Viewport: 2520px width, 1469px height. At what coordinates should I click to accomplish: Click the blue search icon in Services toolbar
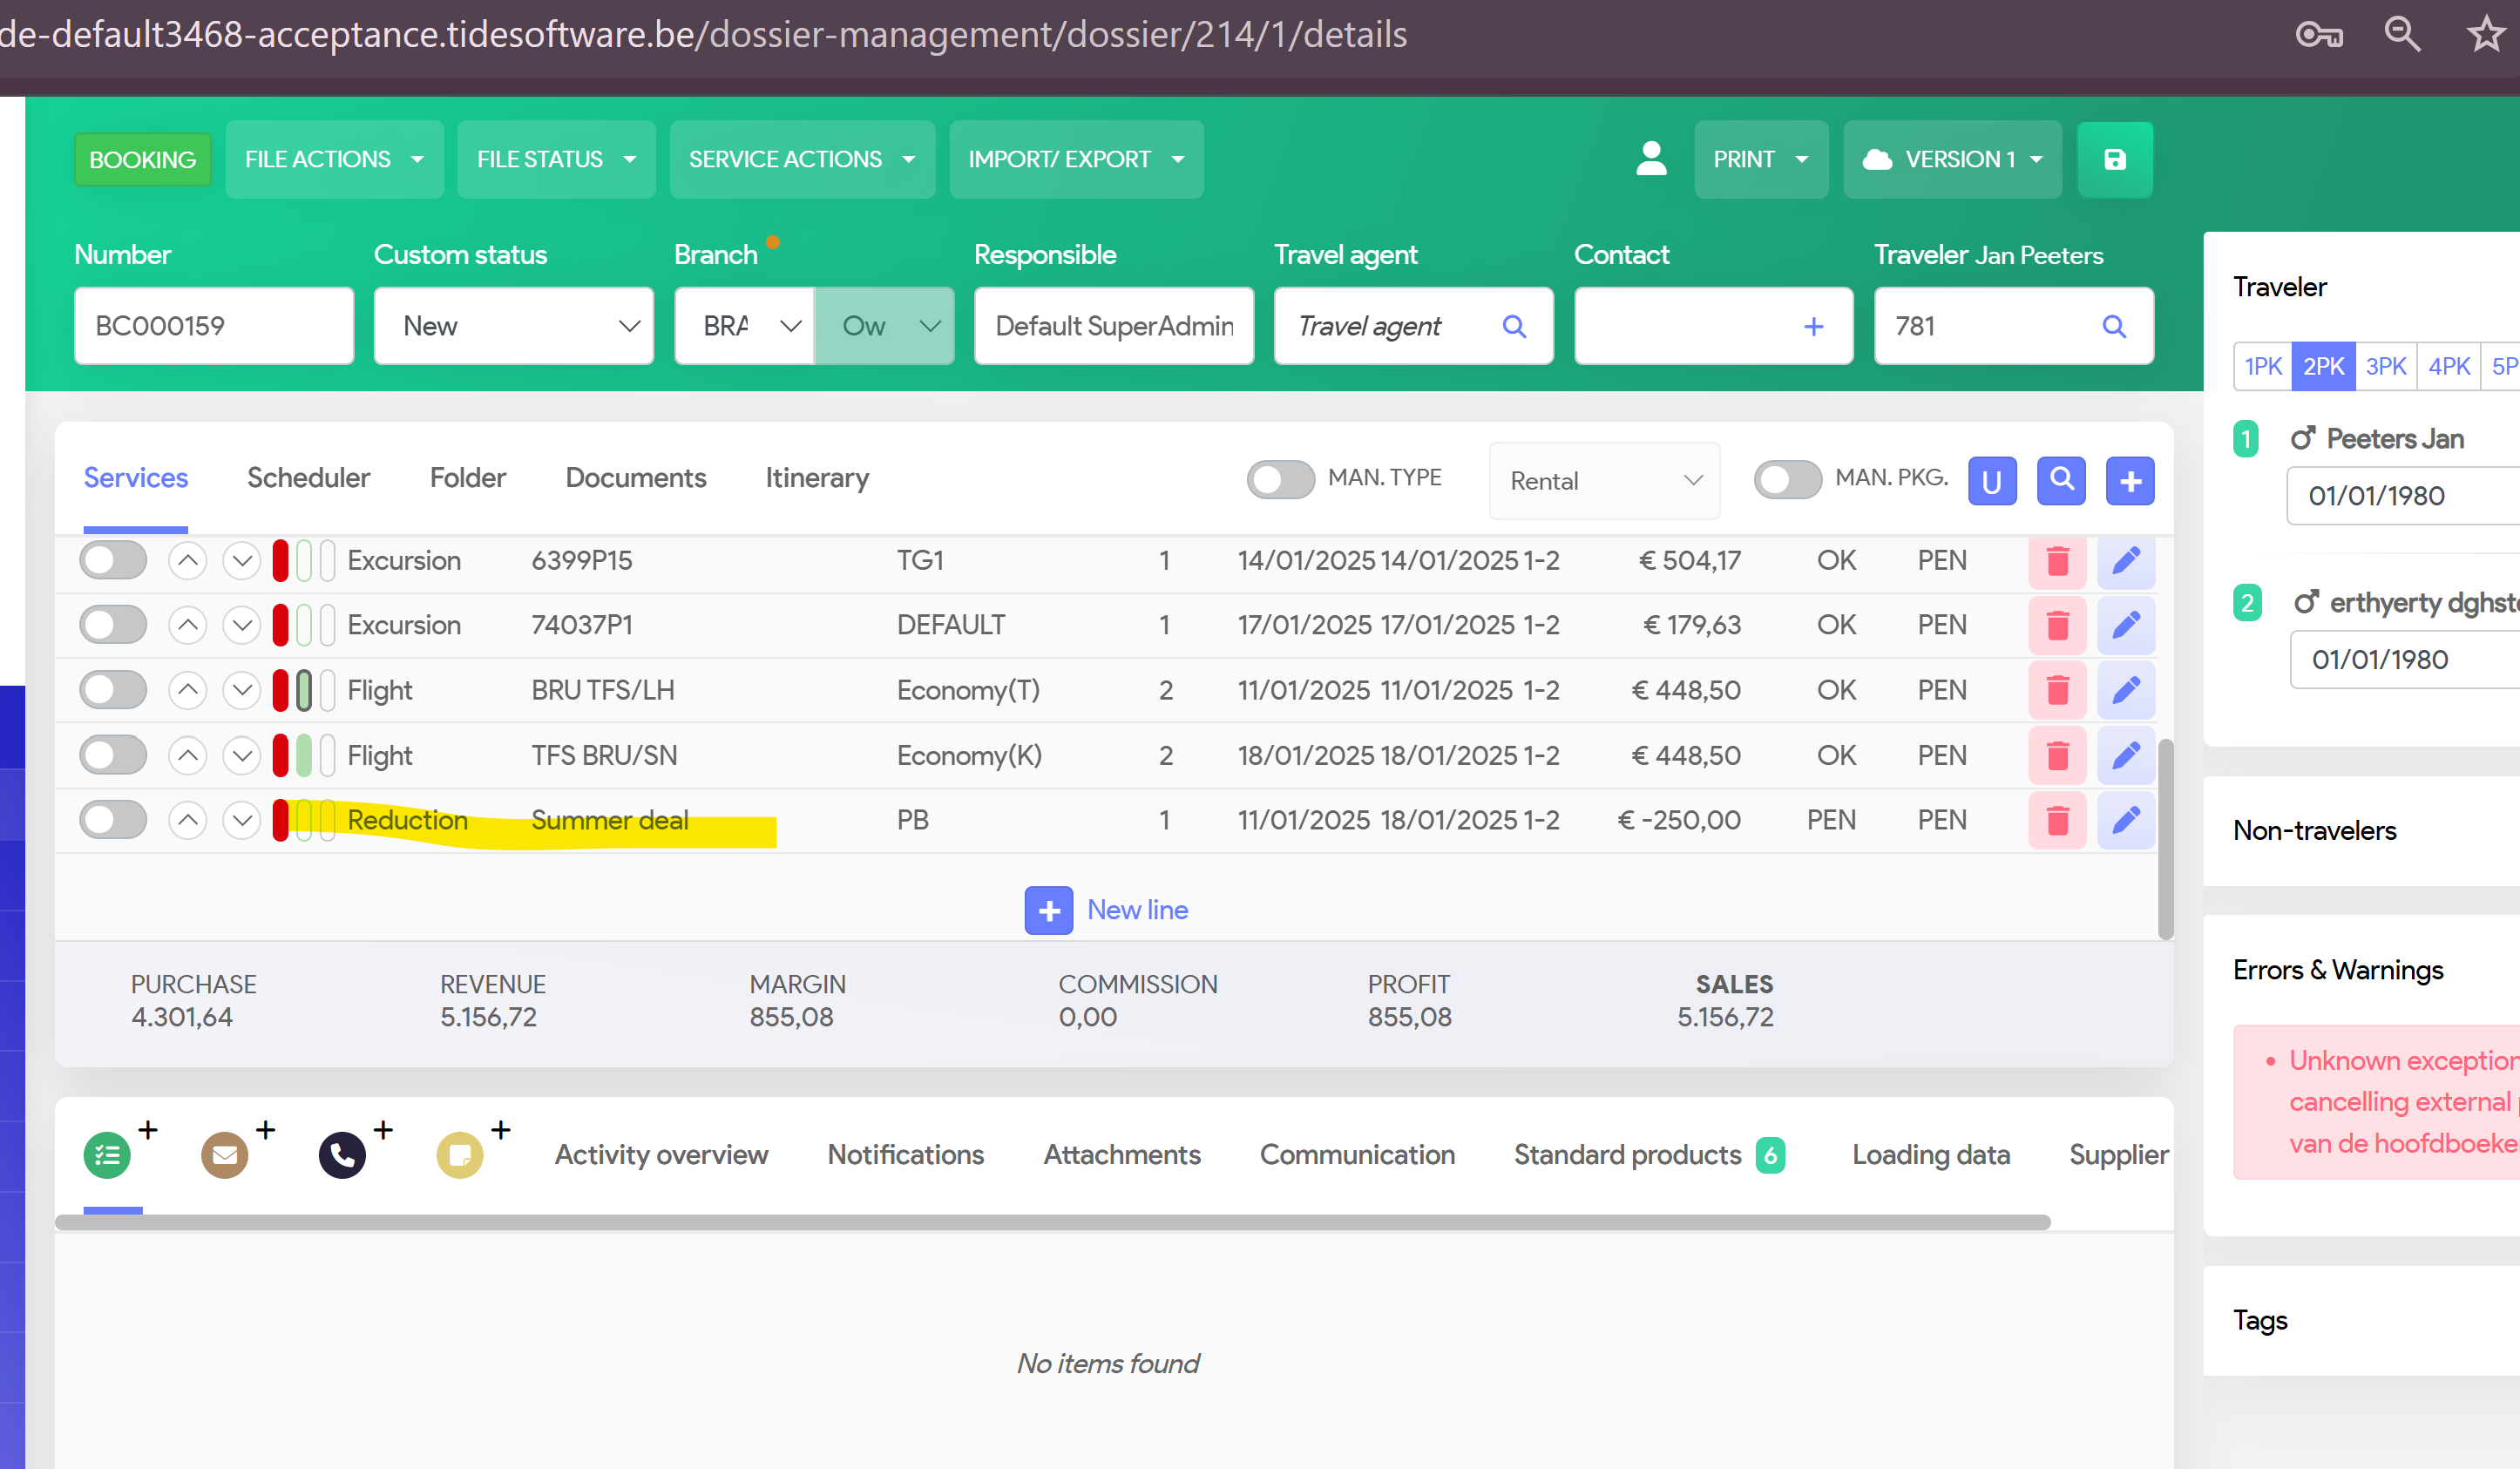click(x=2061, y=480)
